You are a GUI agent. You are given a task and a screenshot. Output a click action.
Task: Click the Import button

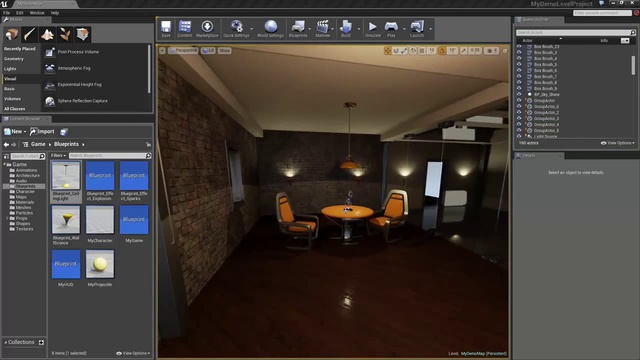pos(42,131)
